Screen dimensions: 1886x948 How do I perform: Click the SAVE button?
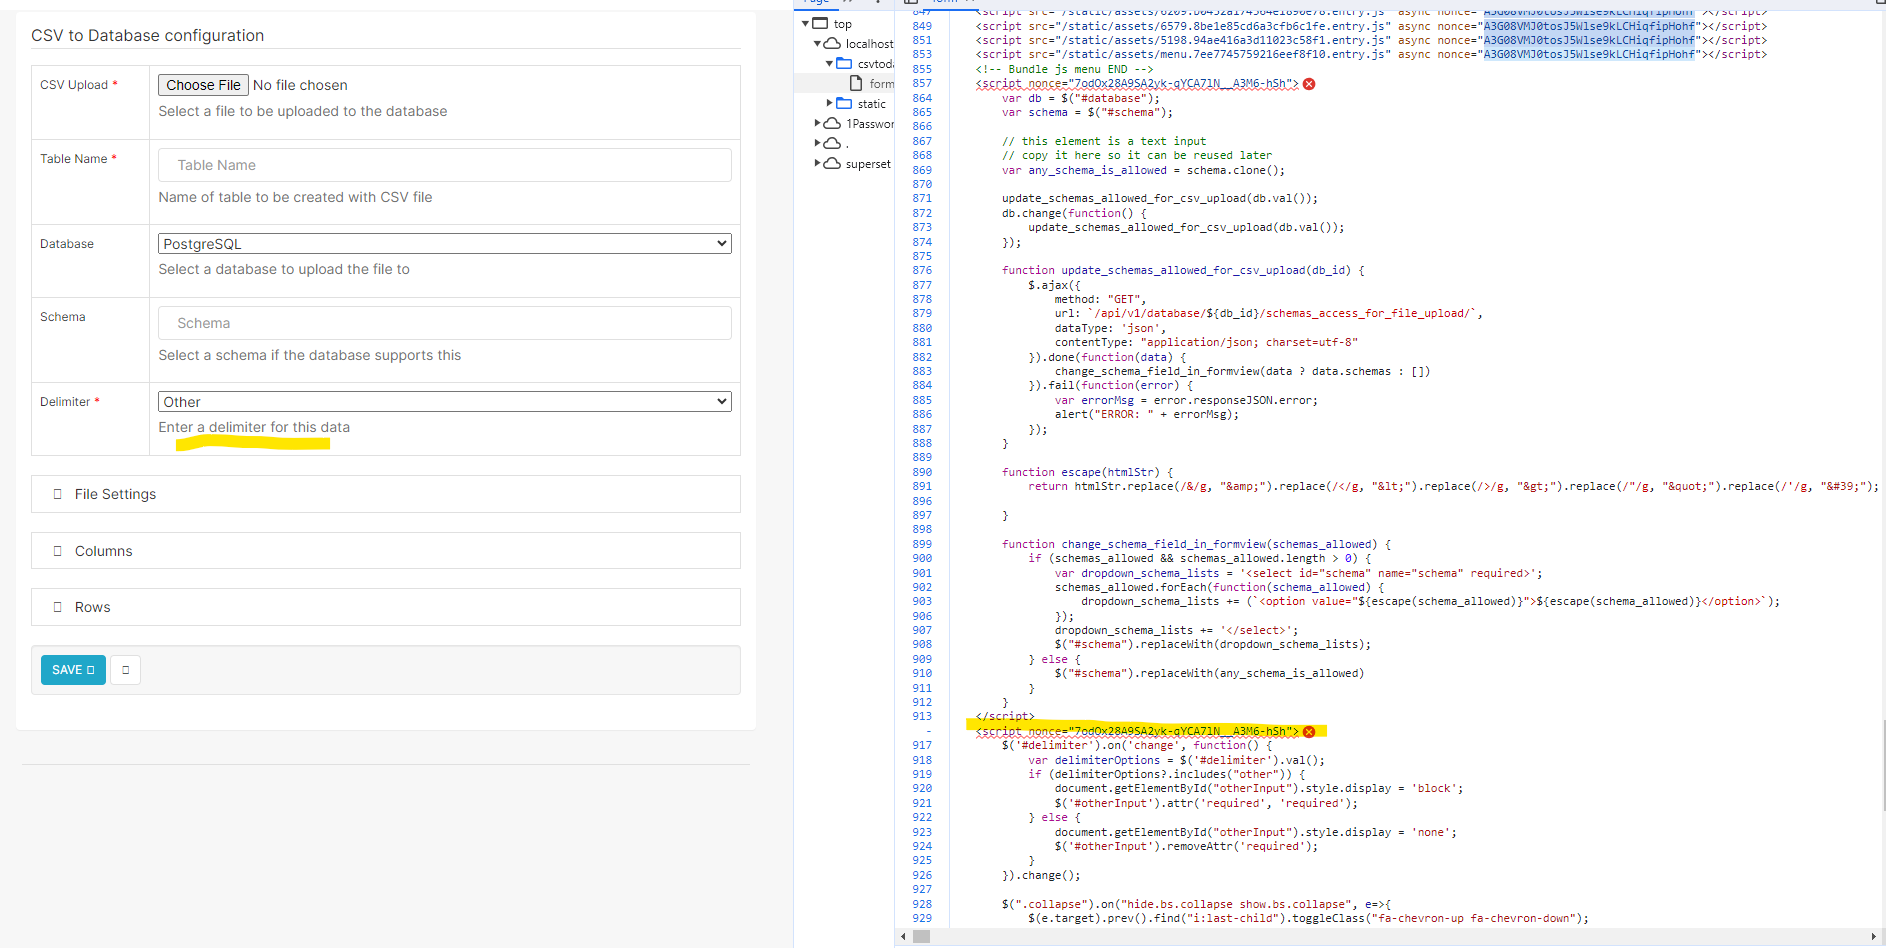[73, 670]
